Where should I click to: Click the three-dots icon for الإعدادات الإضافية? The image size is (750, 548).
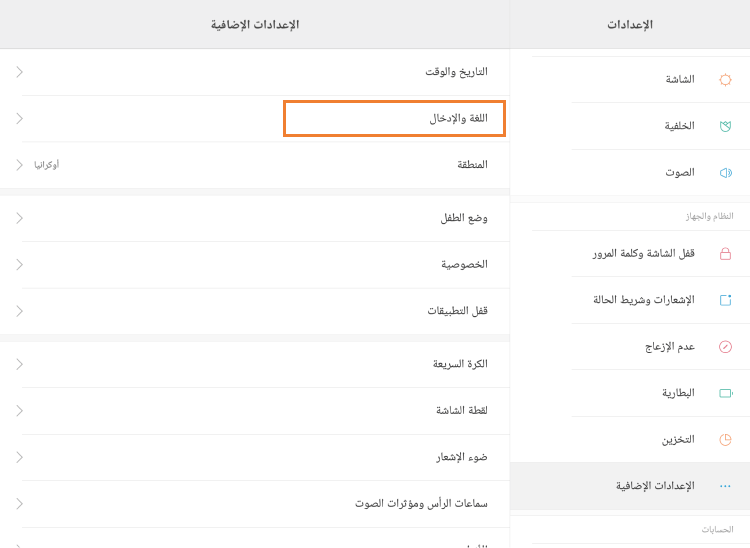725,486
